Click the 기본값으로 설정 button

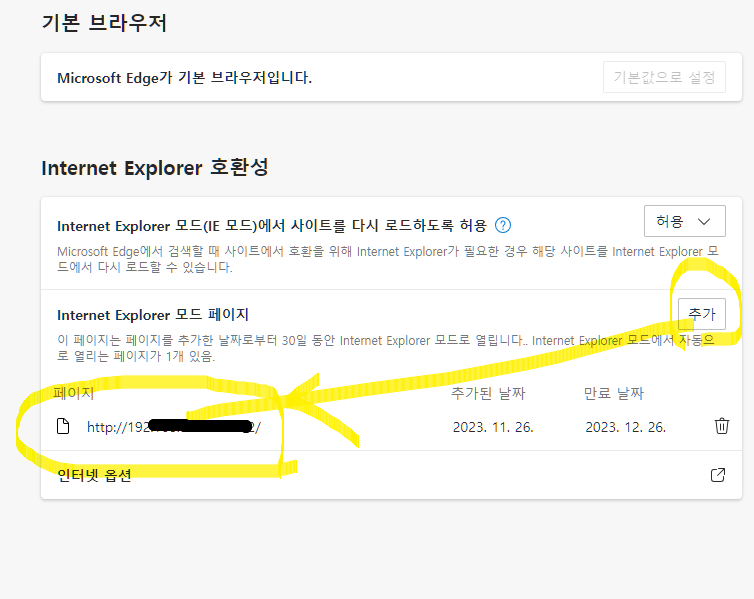[664, 77]
